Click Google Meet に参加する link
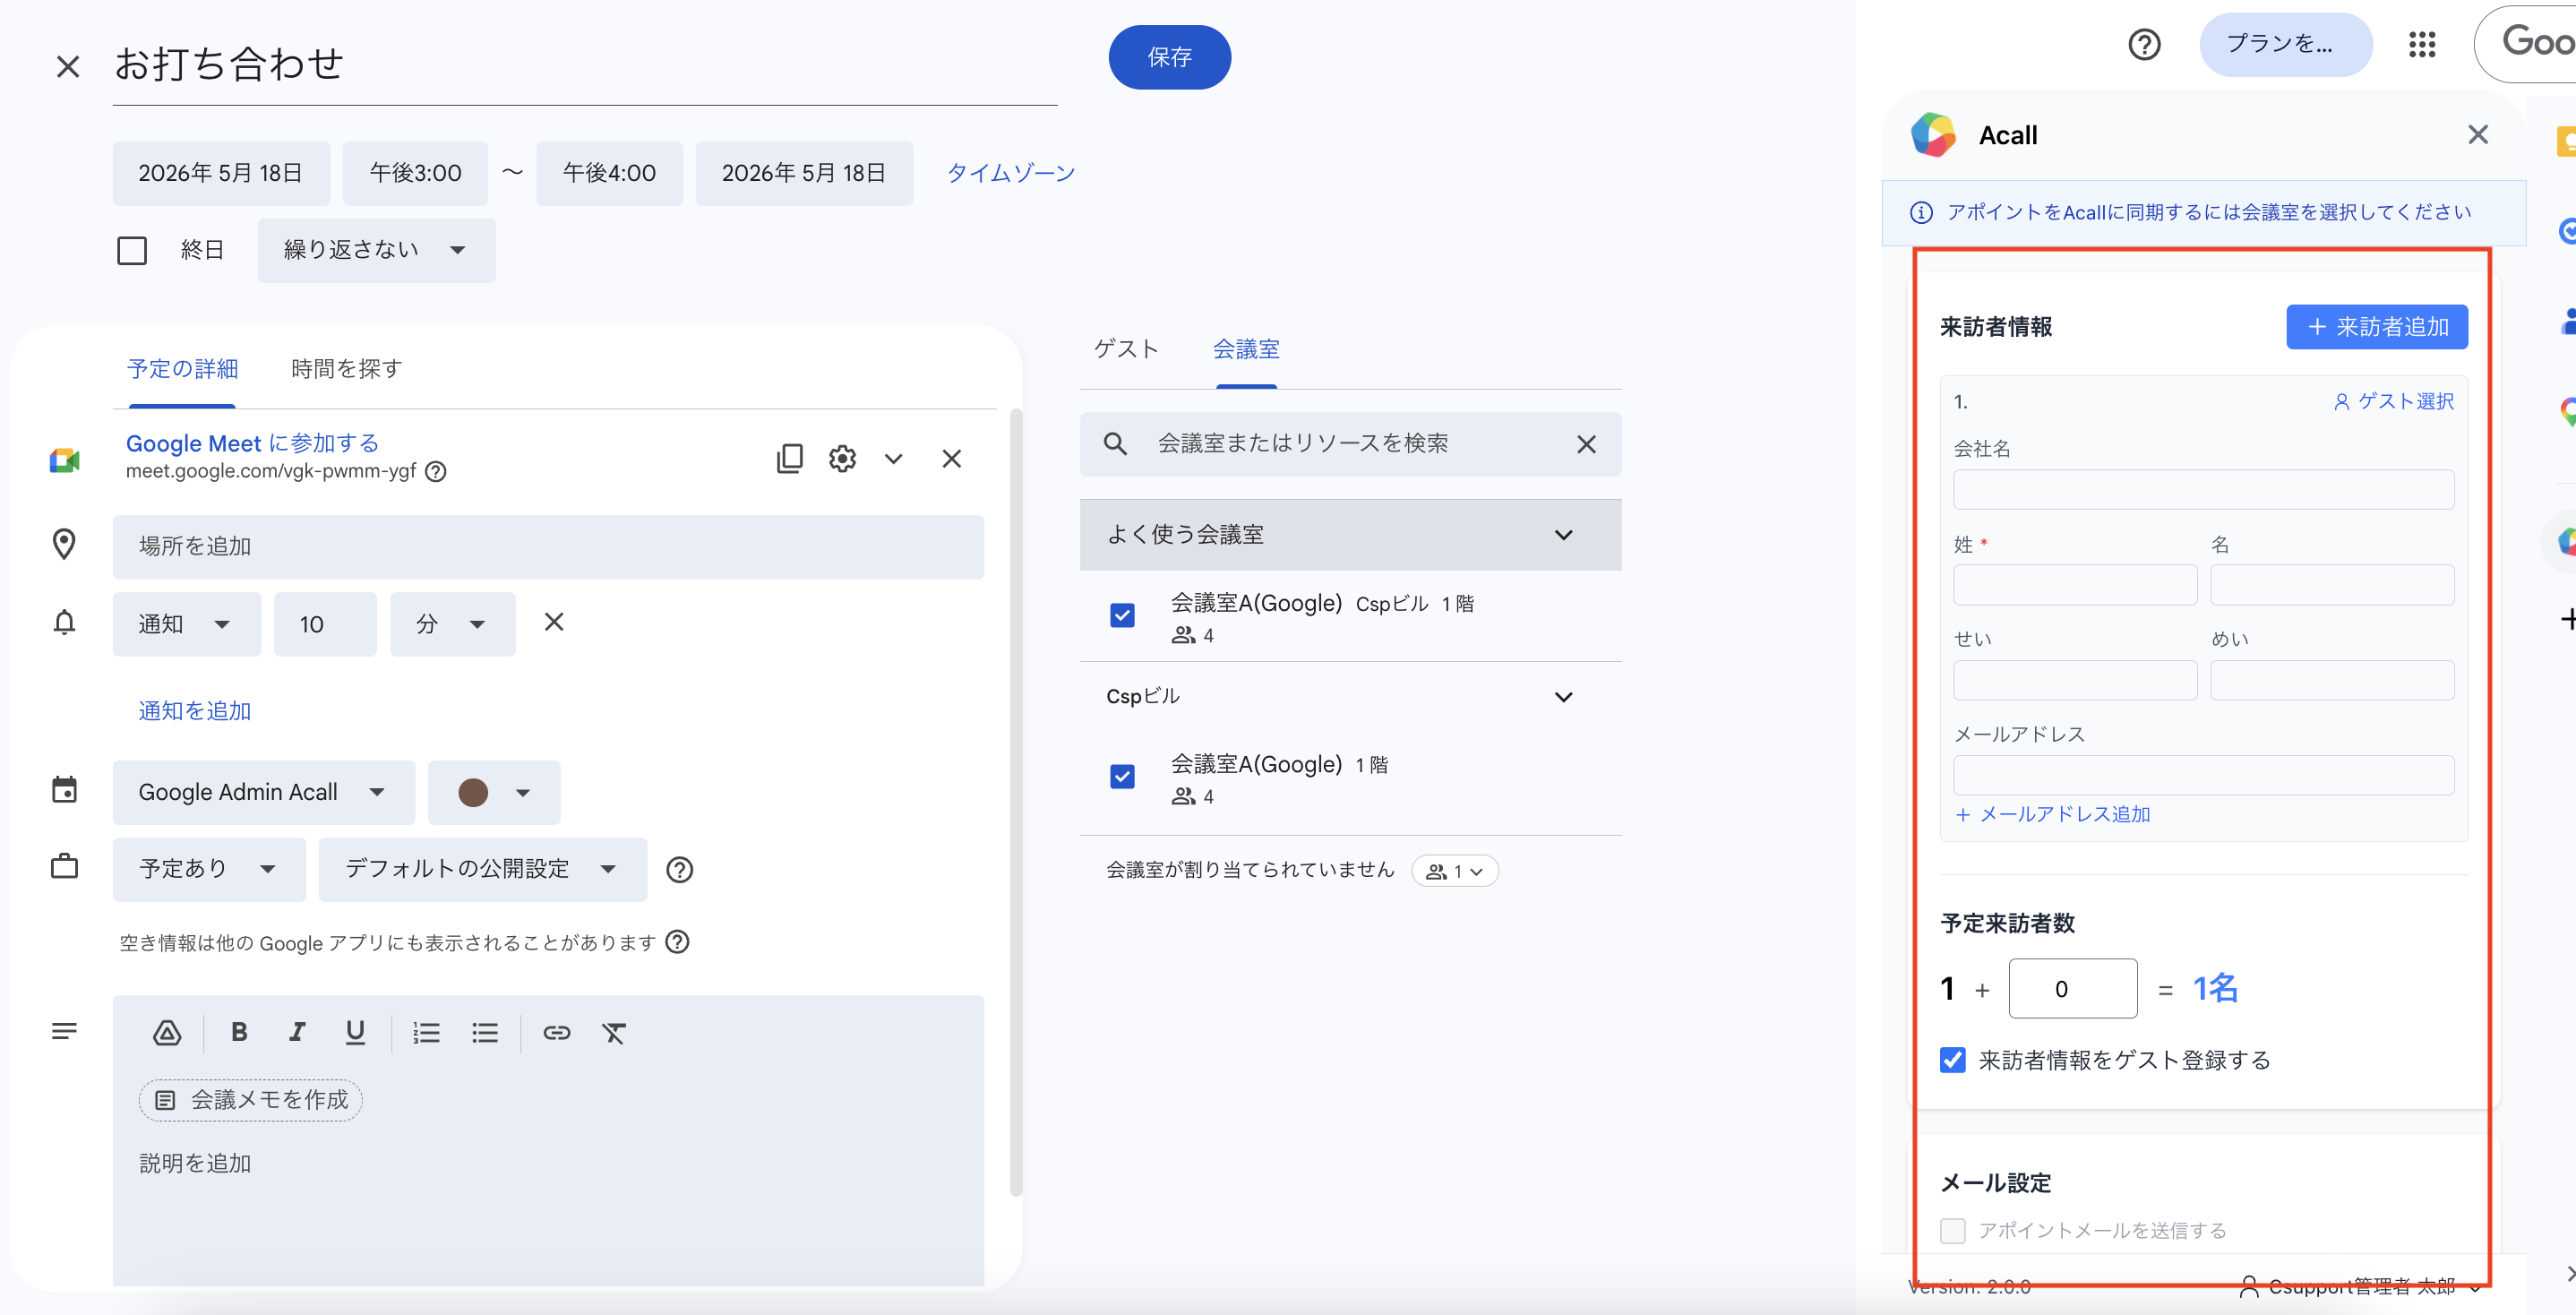The width and height of the screenshot is (2576, 1315). tap(252, 443)
